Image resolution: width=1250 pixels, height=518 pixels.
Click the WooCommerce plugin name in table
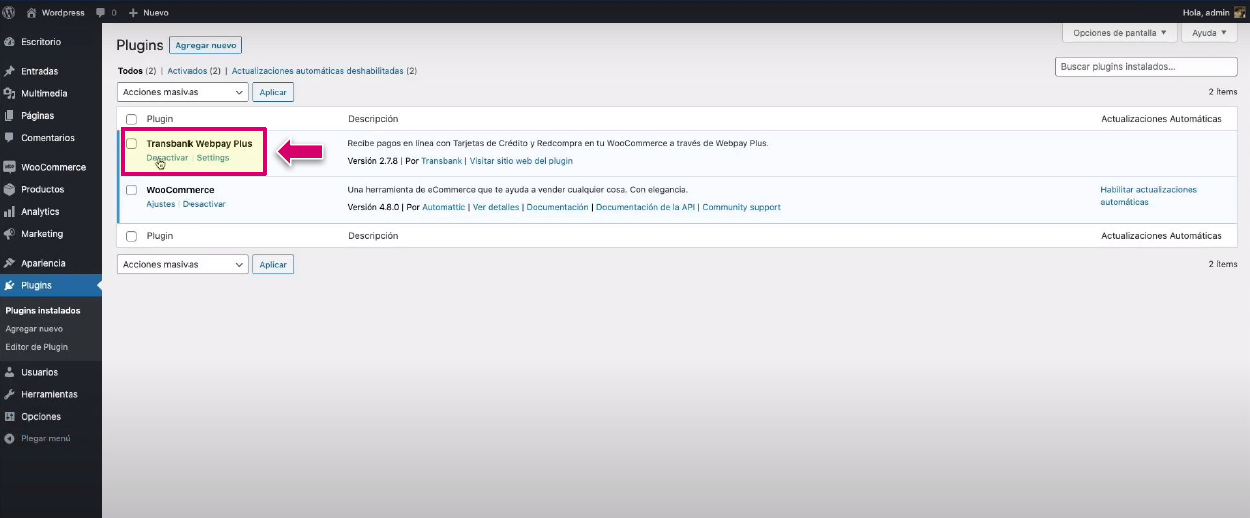click(180, 189)
